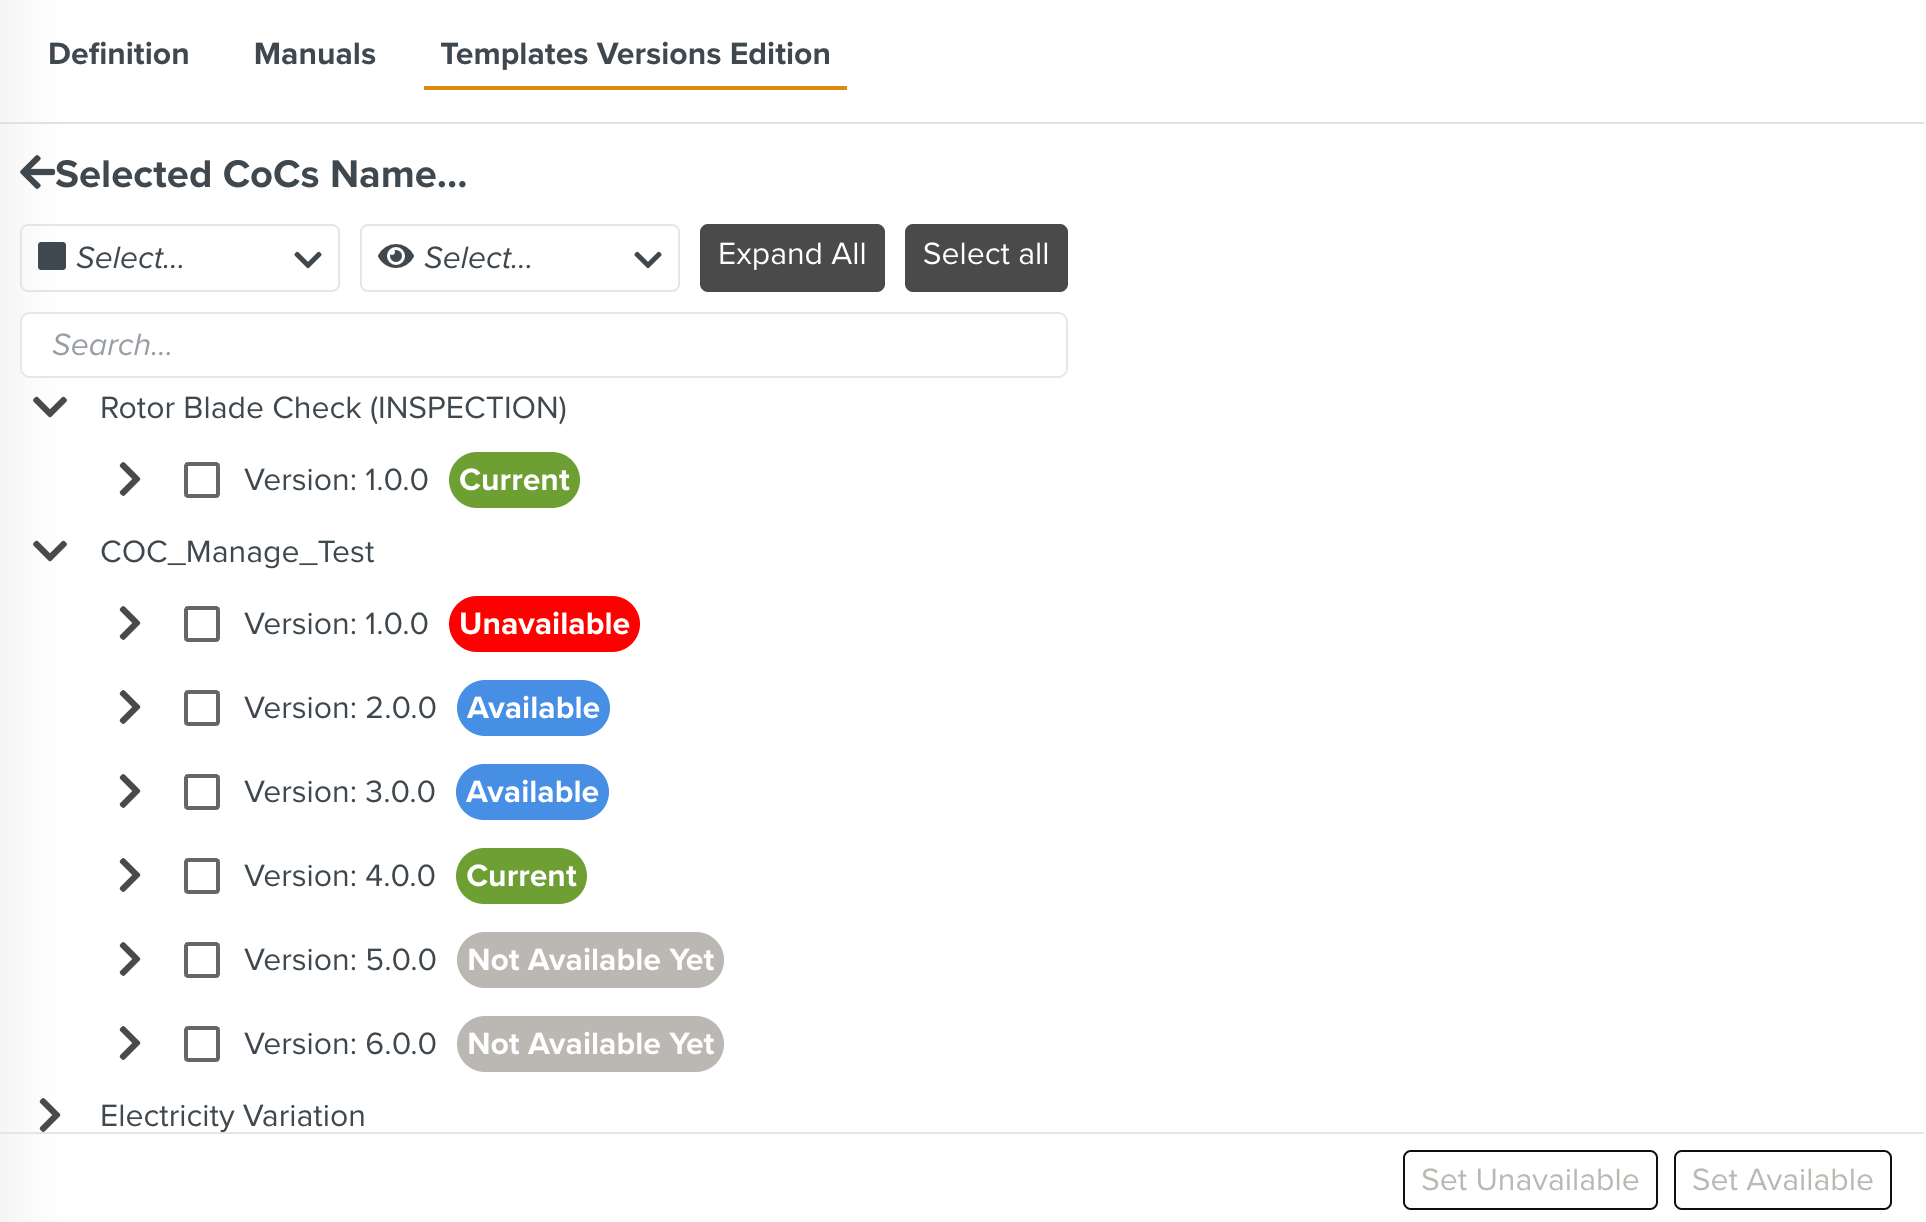Switch to the Definition tab

tap(118, 54)
